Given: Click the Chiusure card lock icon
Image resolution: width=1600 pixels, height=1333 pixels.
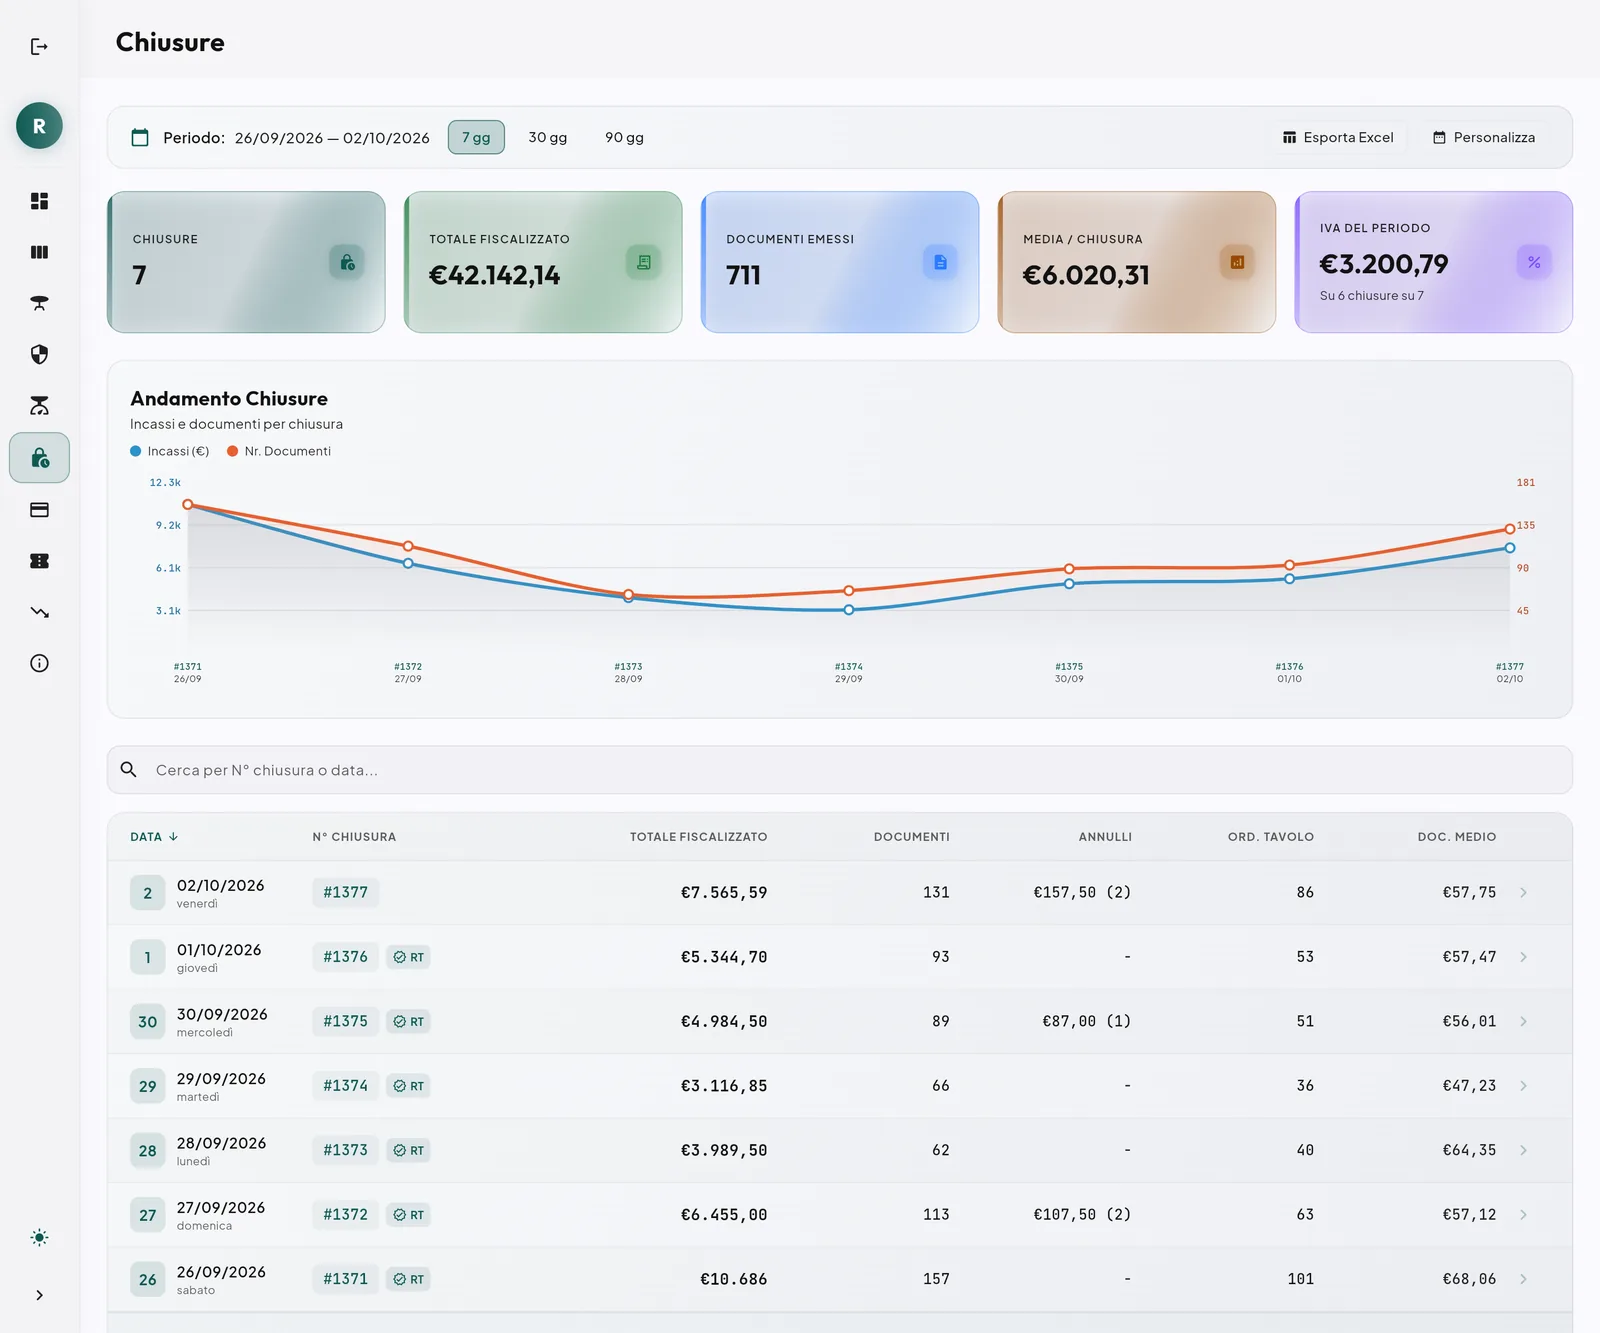Looking at the screenshot, I should (347, 262).
